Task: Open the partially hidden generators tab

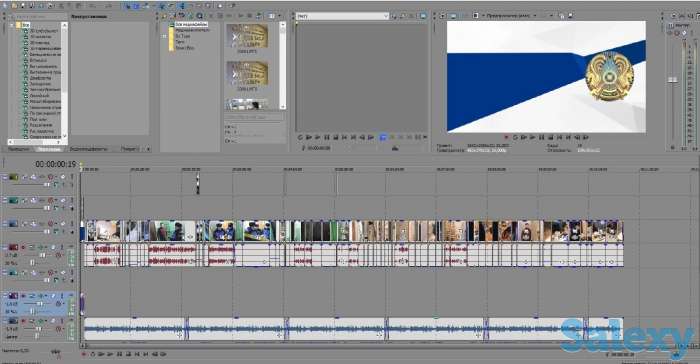Action: [x=129, y=149]
